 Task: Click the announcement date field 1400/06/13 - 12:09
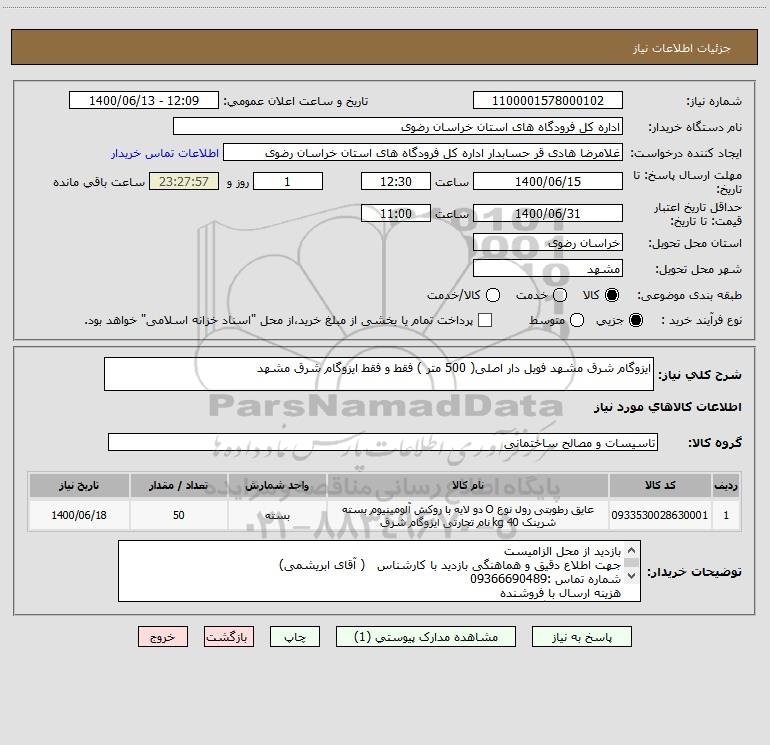144,100
